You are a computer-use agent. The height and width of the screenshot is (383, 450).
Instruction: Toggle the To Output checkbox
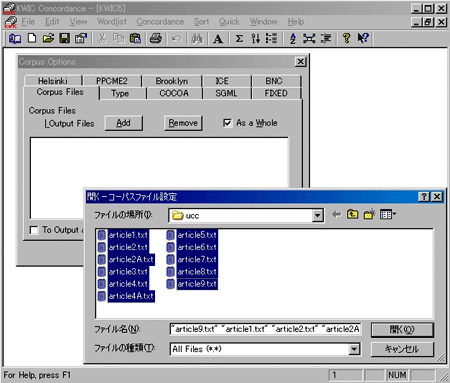click(x=34, y=230)
